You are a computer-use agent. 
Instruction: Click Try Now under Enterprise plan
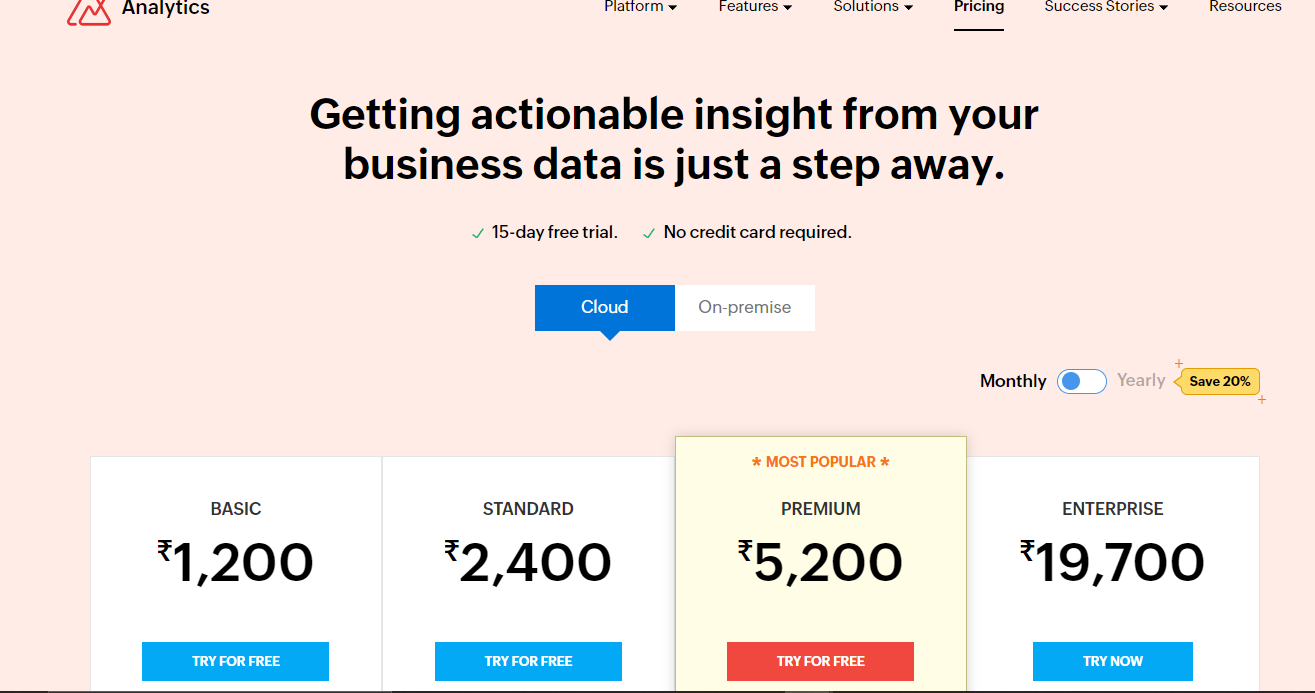pos(1112,661)
